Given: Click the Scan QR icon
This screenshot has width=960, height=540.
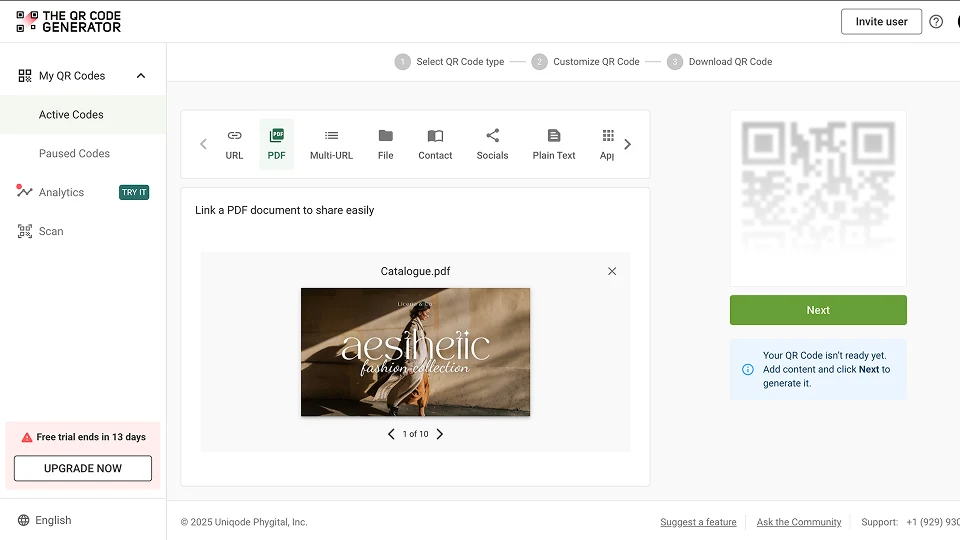Looking at the screenshot, I should click(x=24, y=231).
